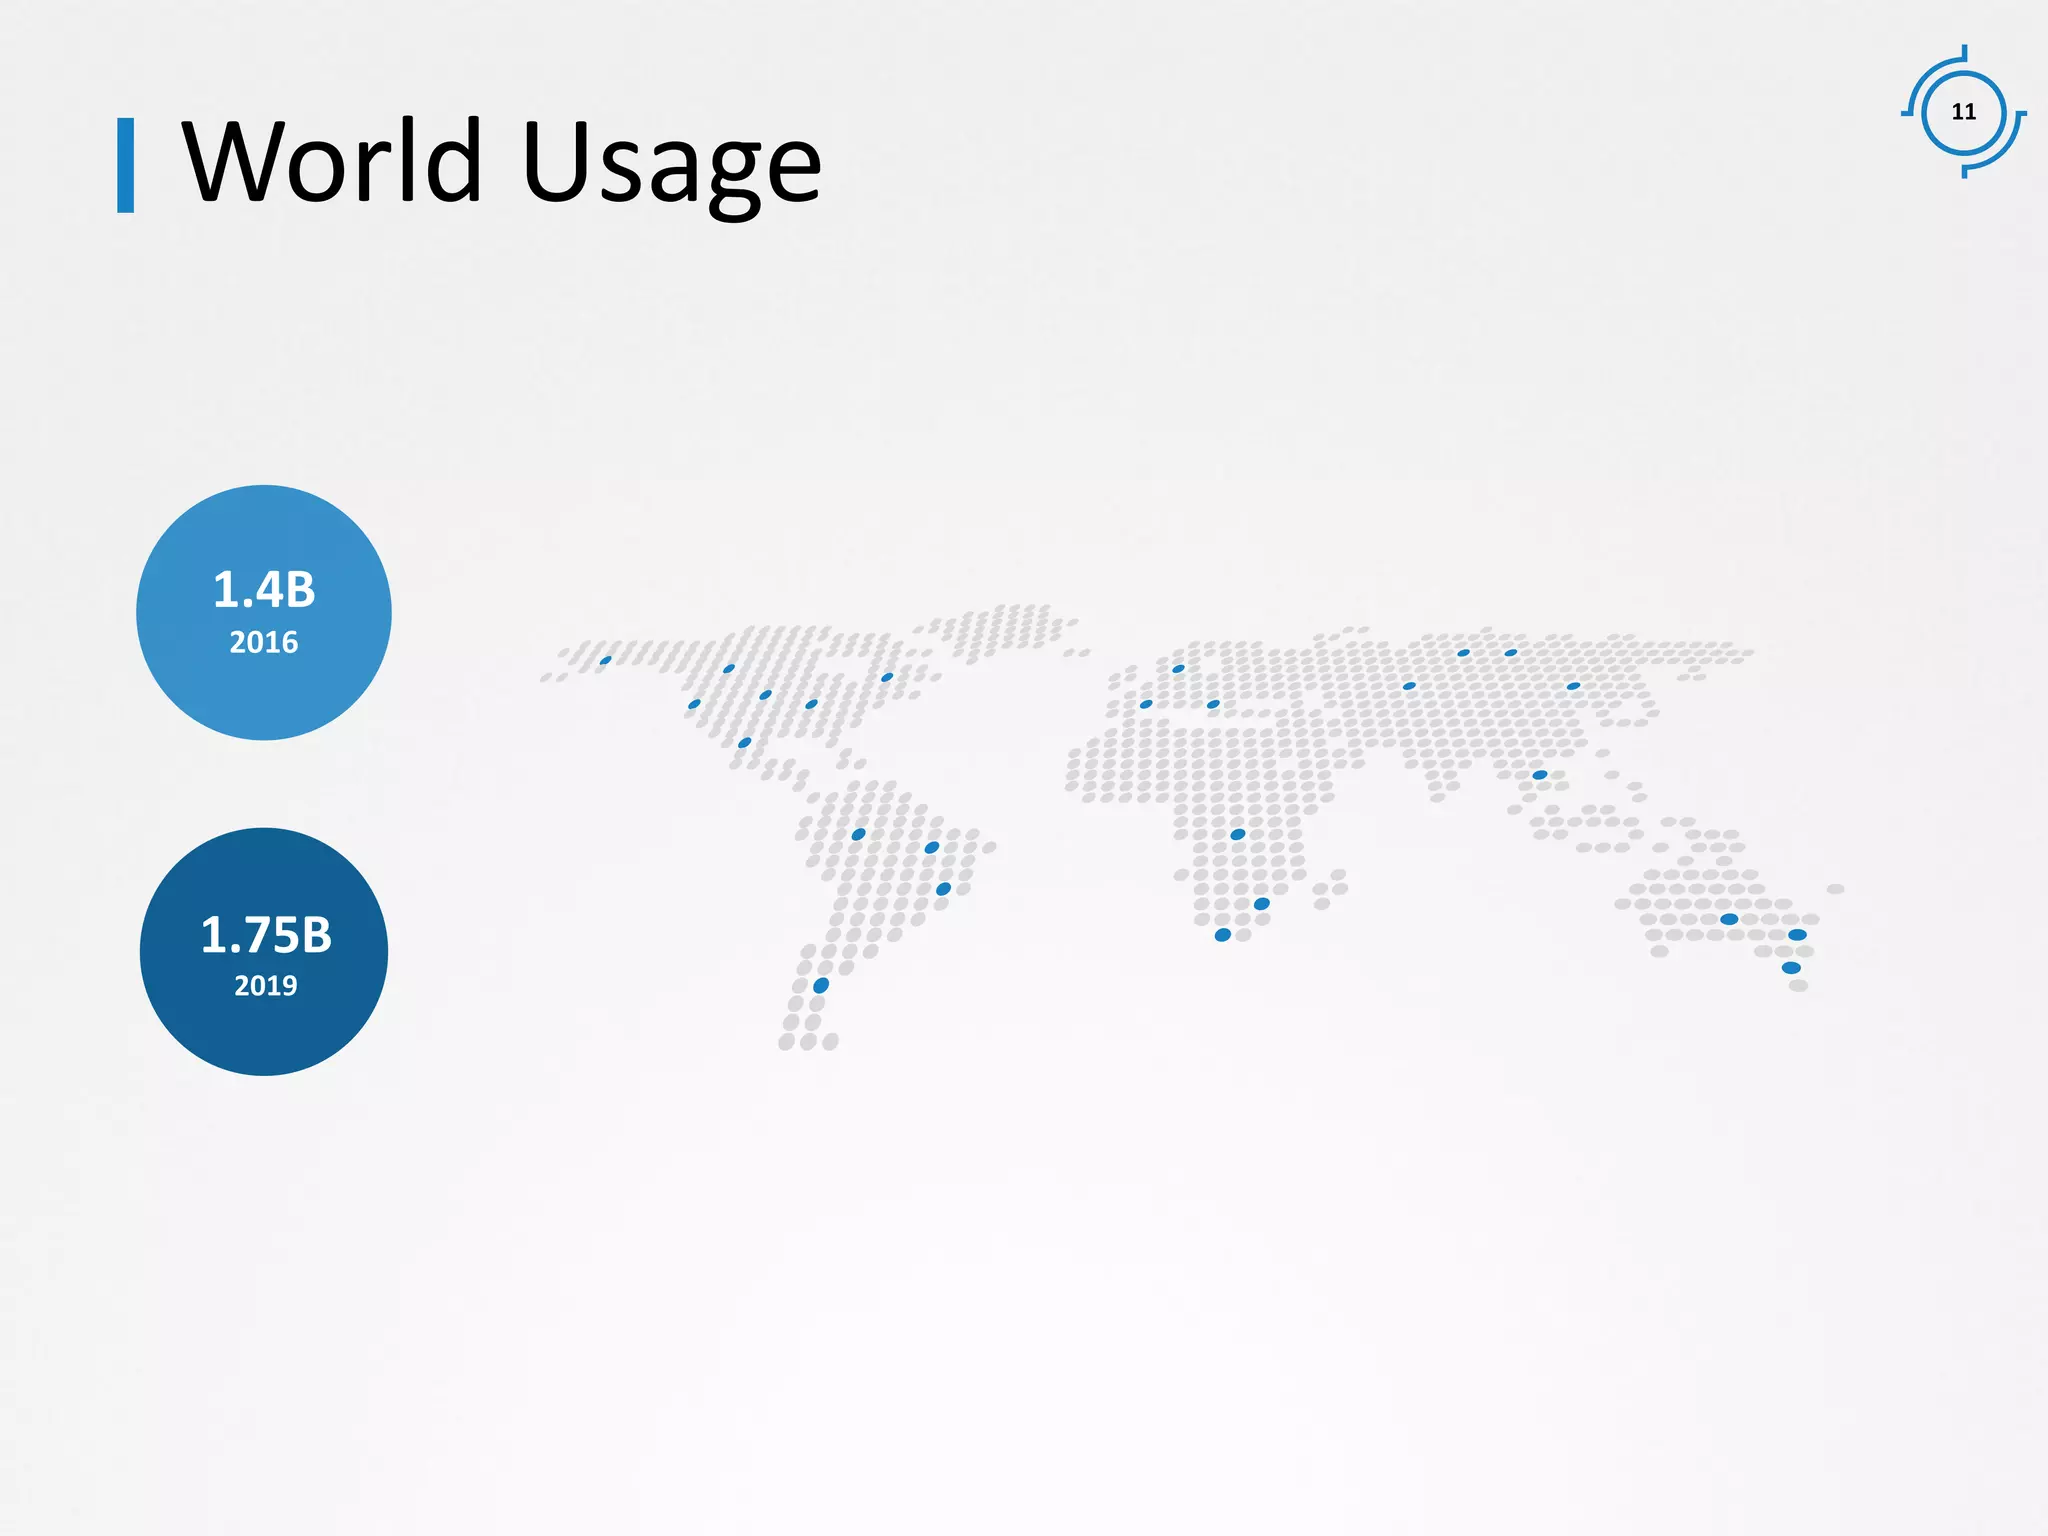The width and height of the screenshot is (2048, 1536).
Task: Click the "2019" year label
Action: (266, 986)
